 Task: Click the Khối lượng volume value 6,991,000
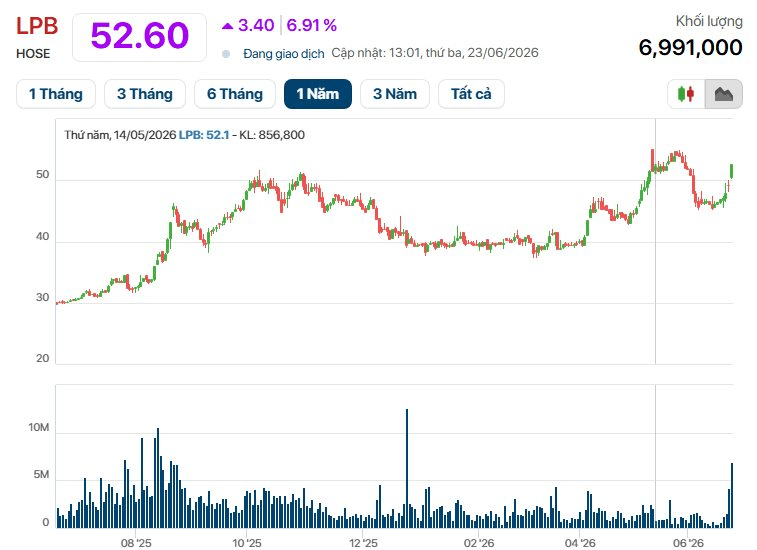pos(690,47)
